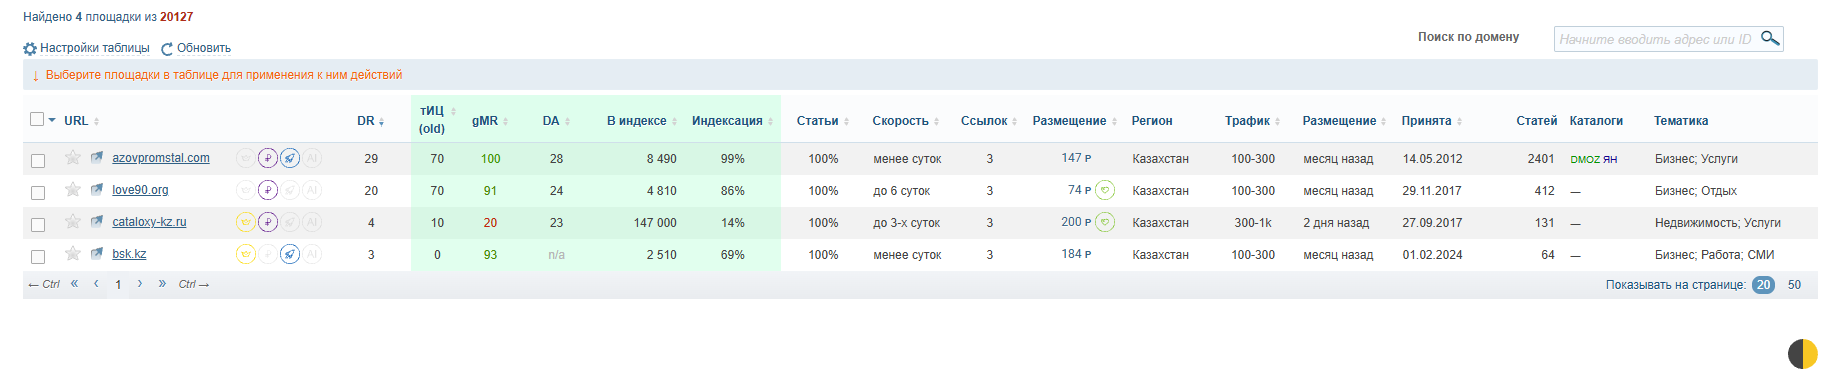Sort by Скорость column header
Image resolution: width=1841 pixels, height=381 pixels.
click(906, 121)
